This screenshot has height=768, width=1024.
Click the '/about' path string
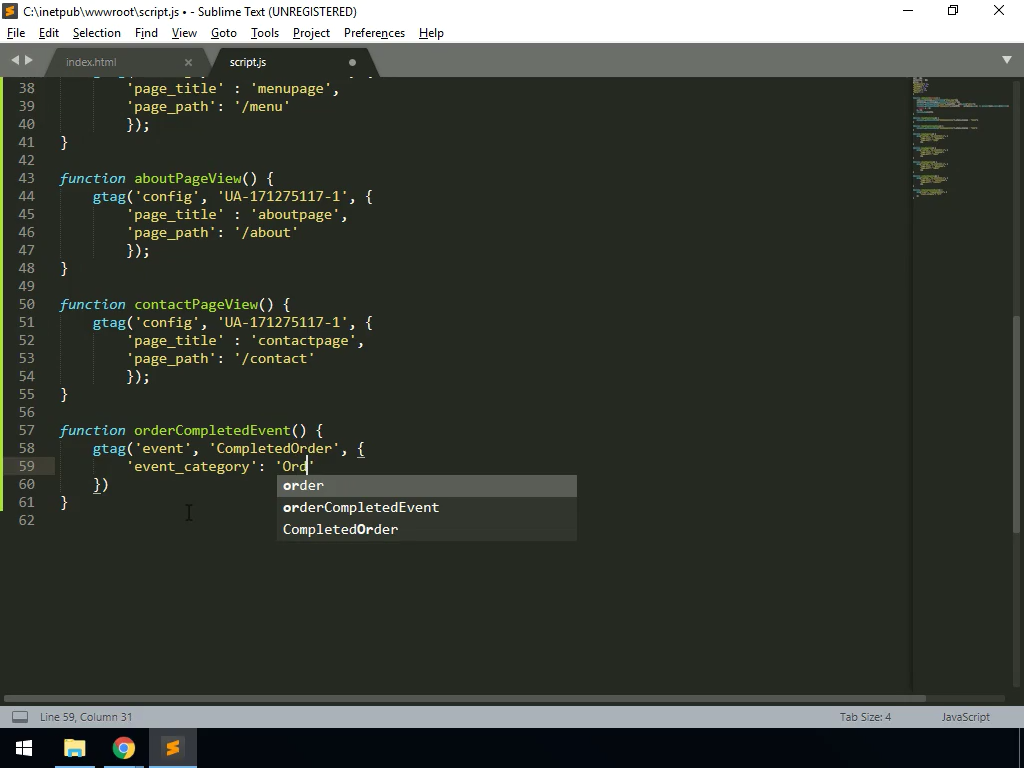(x=266, y=232)
